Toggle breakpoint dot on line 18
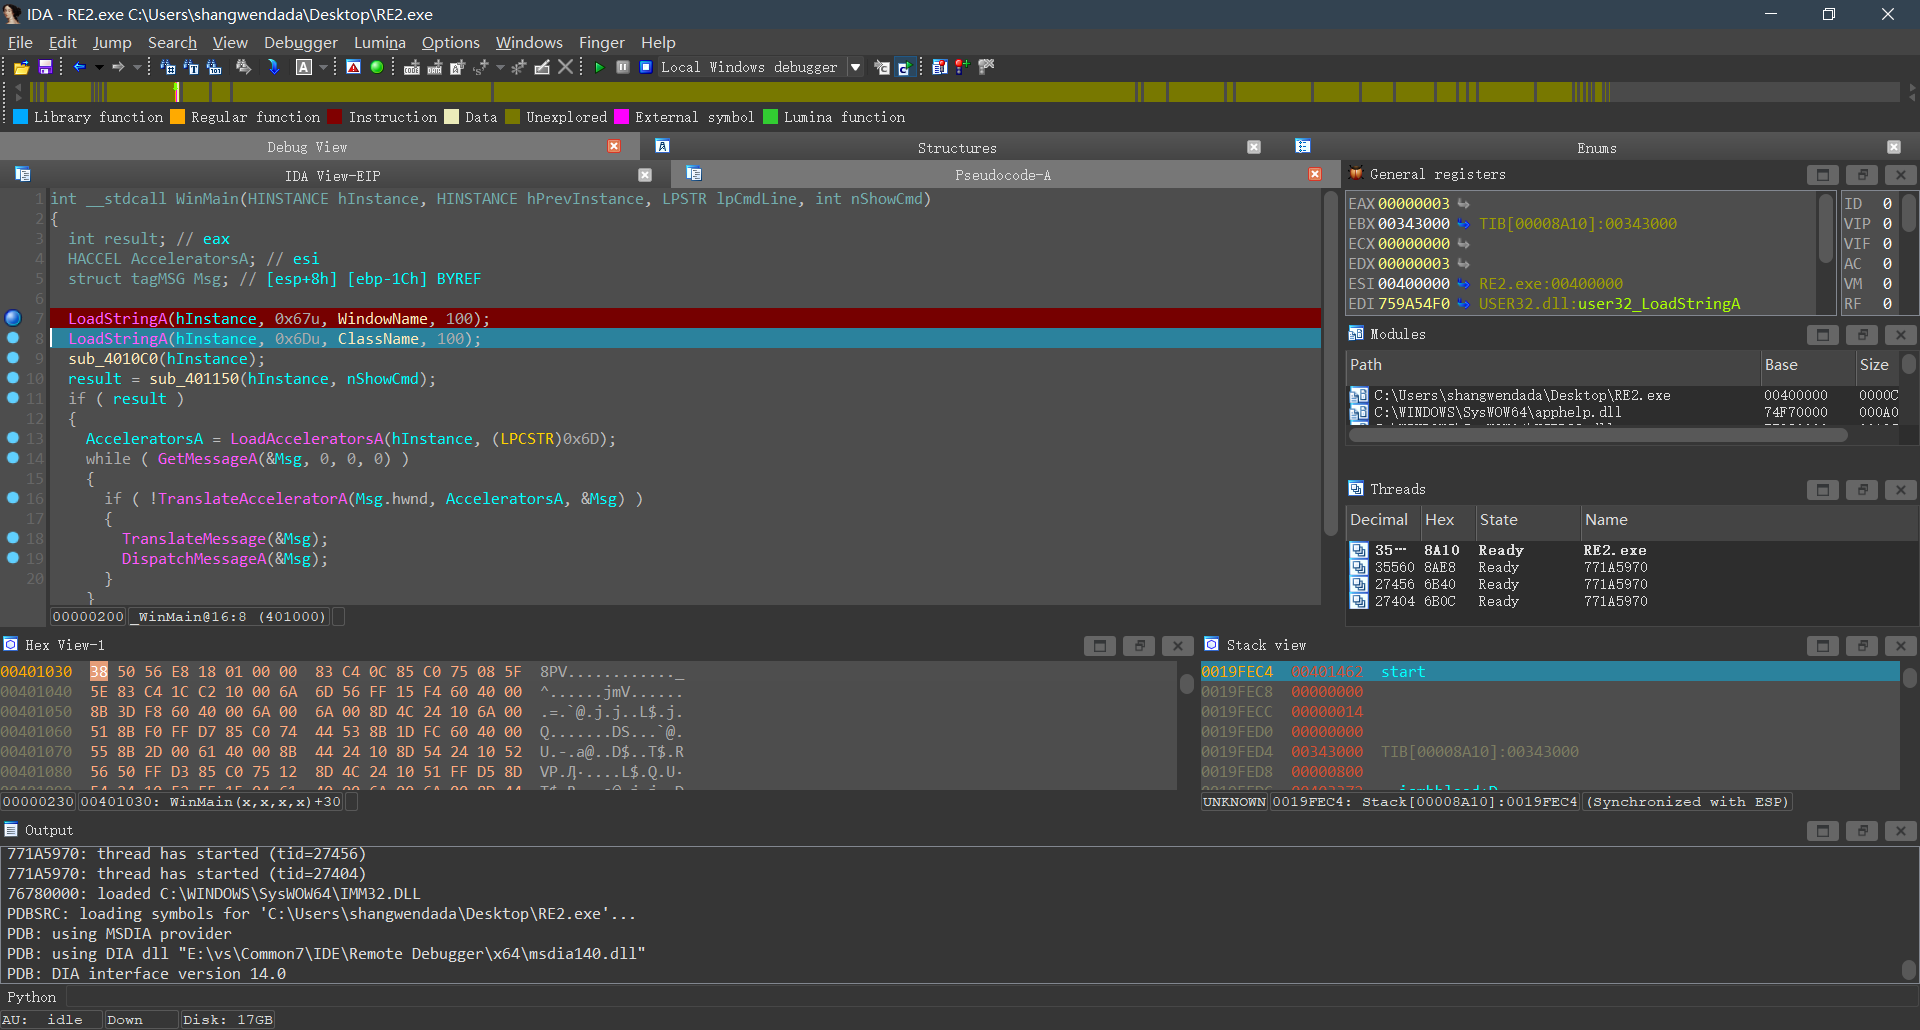 (13, 538)
